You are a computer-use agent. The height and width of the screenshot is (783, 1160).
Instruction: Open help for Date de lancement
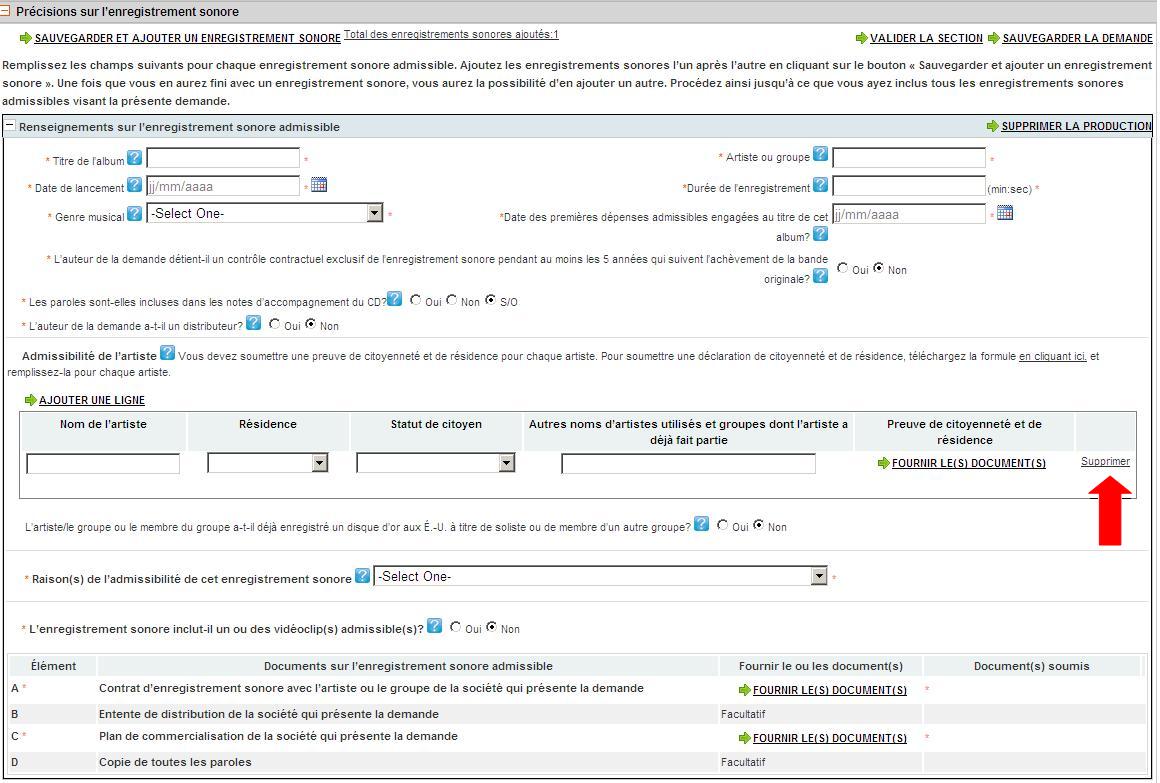pyautogui.click(x=134, y=185)
